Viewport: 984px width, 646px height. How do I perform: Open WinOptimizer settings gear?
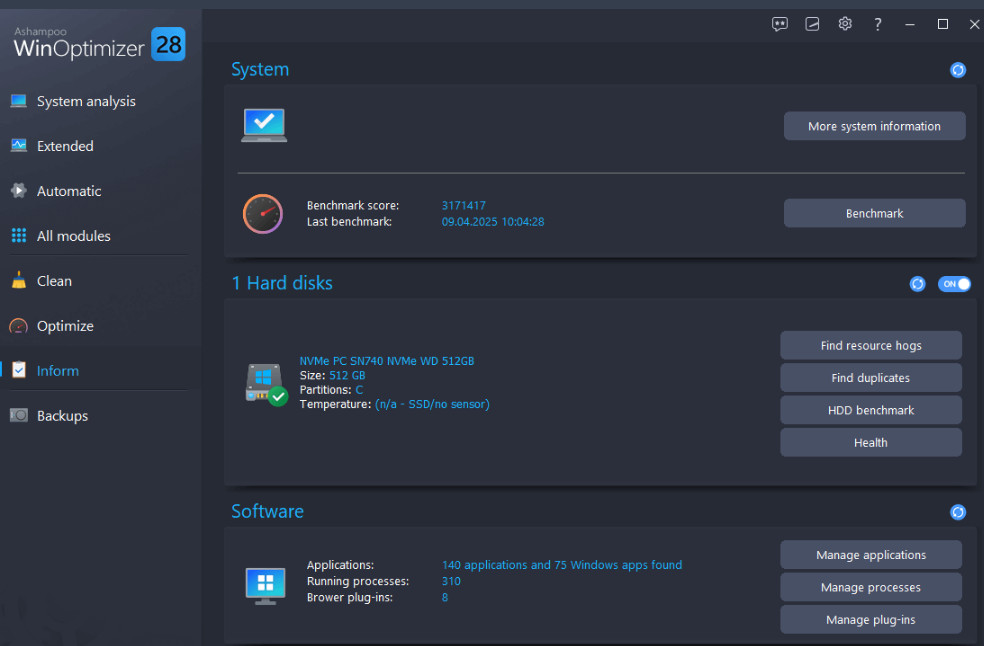pos(845,24)
